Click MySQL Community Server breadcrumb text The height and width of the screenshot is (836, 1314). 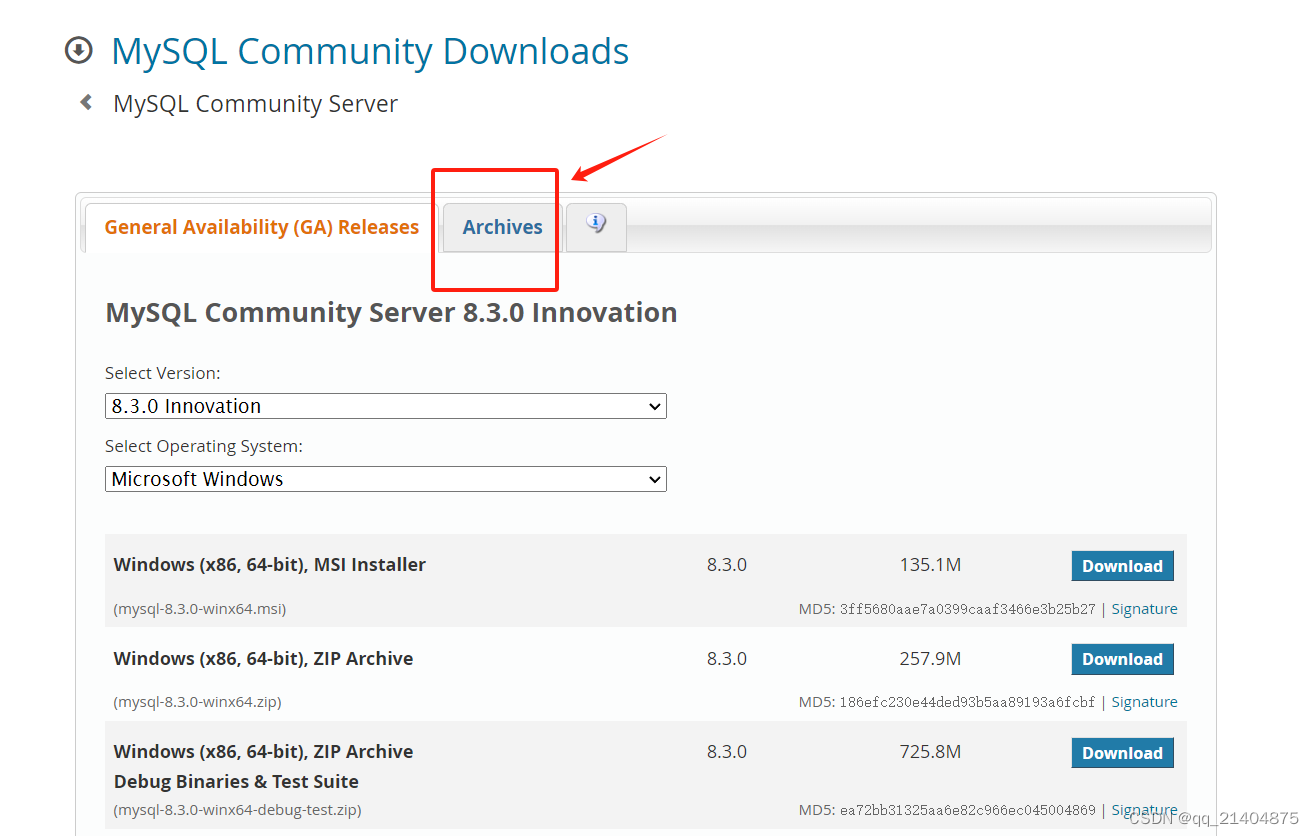pyautogui.click(x=256, y=104)
